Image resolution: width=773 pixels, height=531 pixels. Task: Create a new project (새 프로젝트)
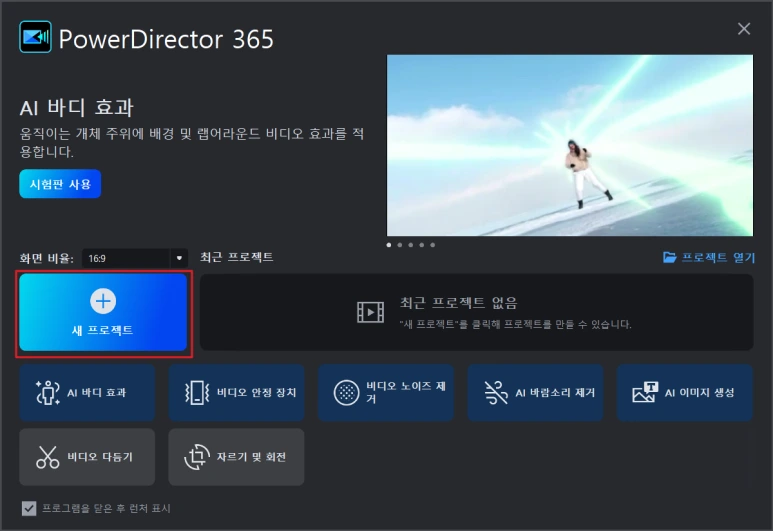click(x=103, y=313)
